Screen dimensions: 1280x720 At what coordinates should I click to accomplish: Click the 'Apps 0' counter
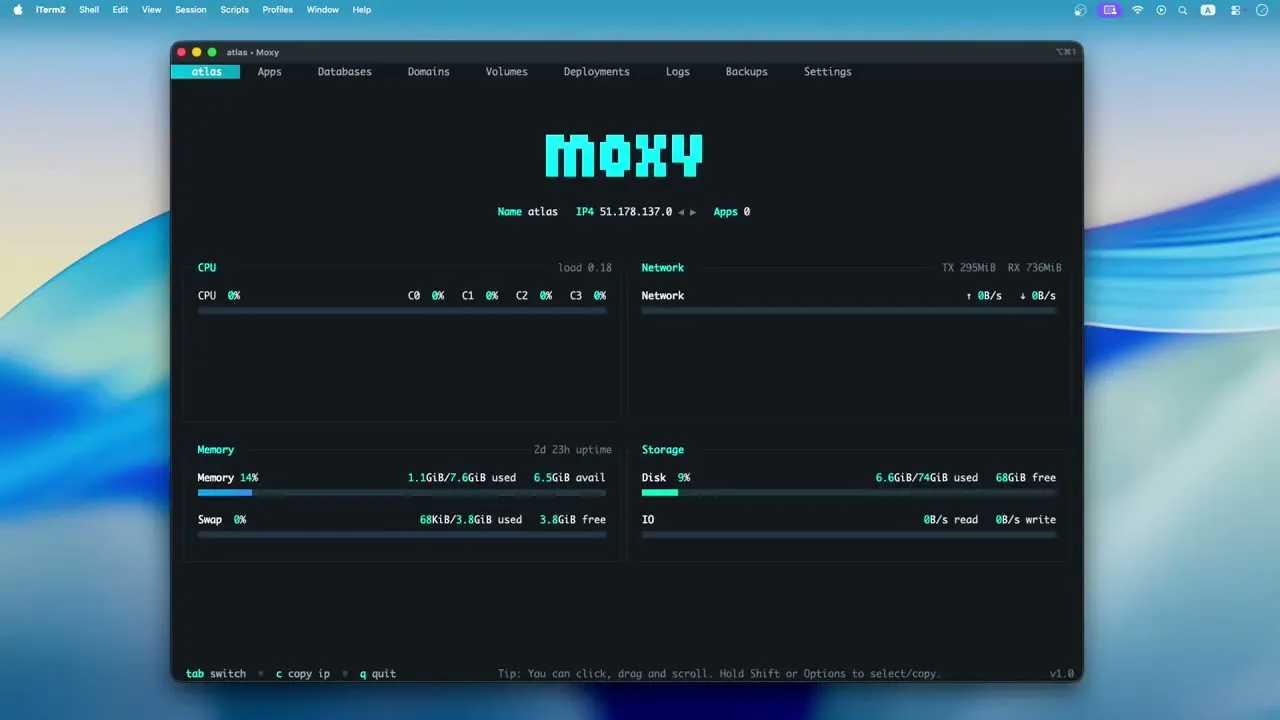pyautogui.click(x=732, y=212)
